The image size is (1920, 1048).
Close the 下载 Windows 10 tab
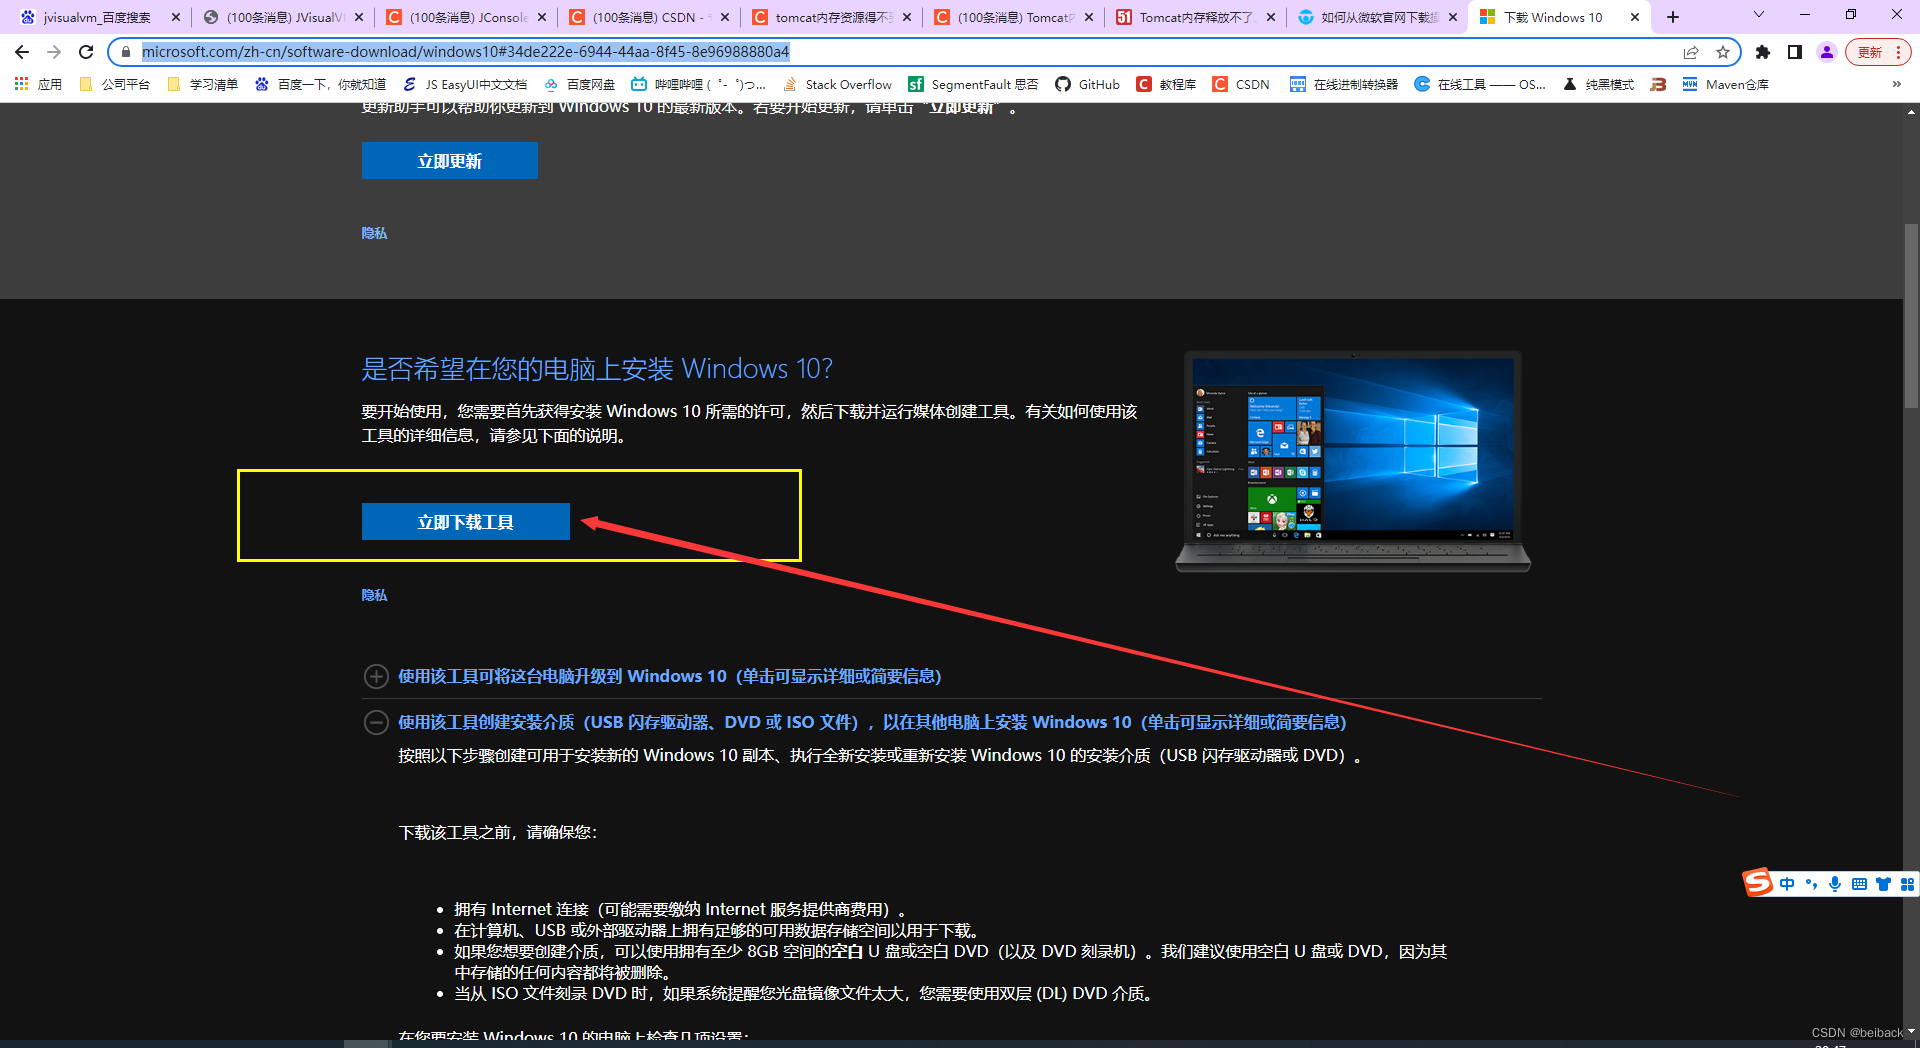1635,17
